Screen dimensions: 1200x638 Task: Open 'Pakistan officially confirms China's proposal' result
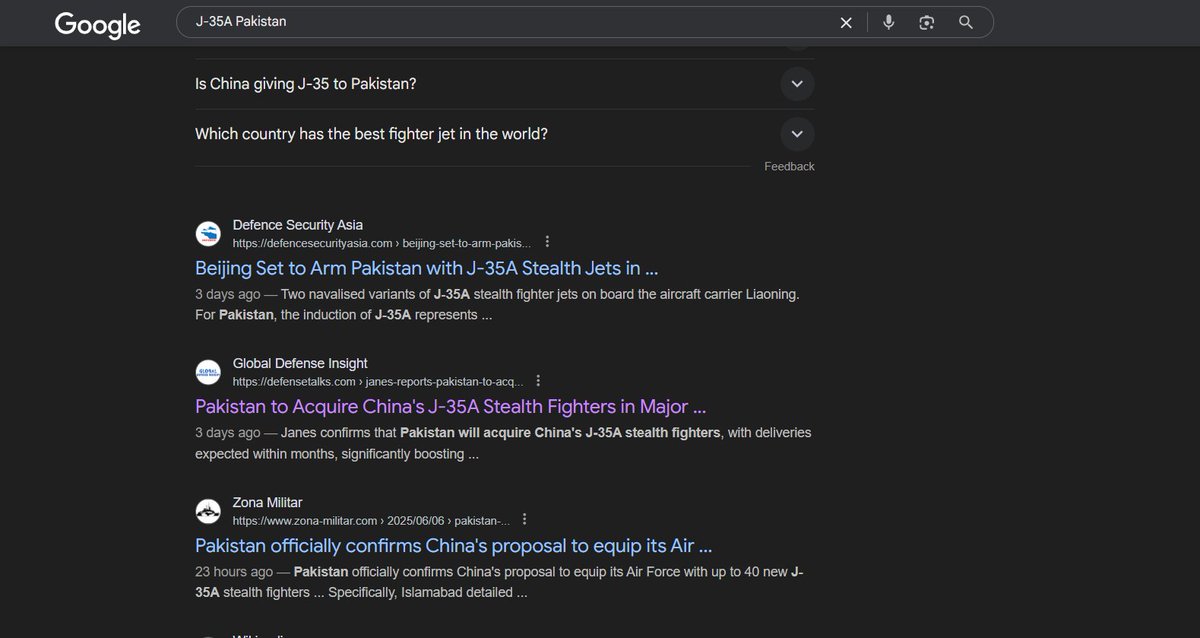click(x=453, y=546)
